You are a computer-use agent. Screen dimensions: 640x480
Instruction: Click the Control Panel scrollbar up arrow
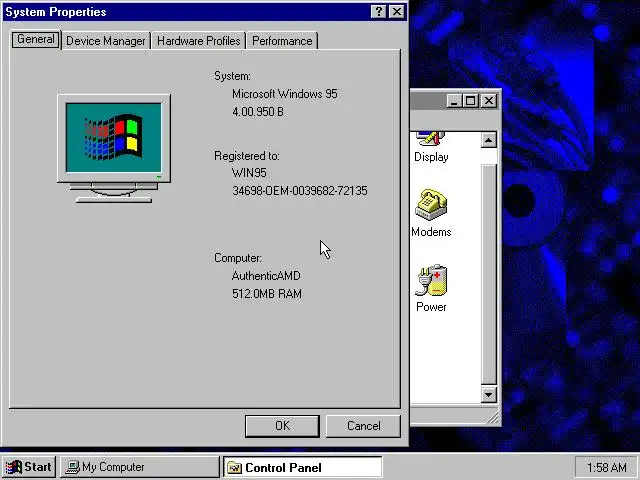(x=489, y=140)
